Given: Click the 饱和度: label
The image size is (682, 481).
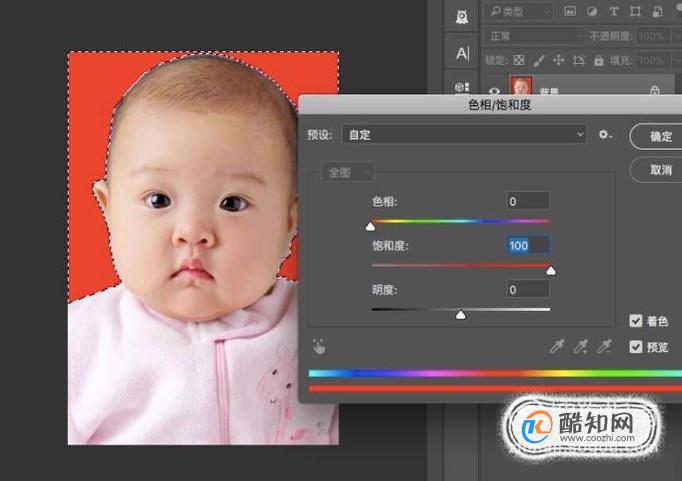Looking at the screenshot, I should (390, 246).
